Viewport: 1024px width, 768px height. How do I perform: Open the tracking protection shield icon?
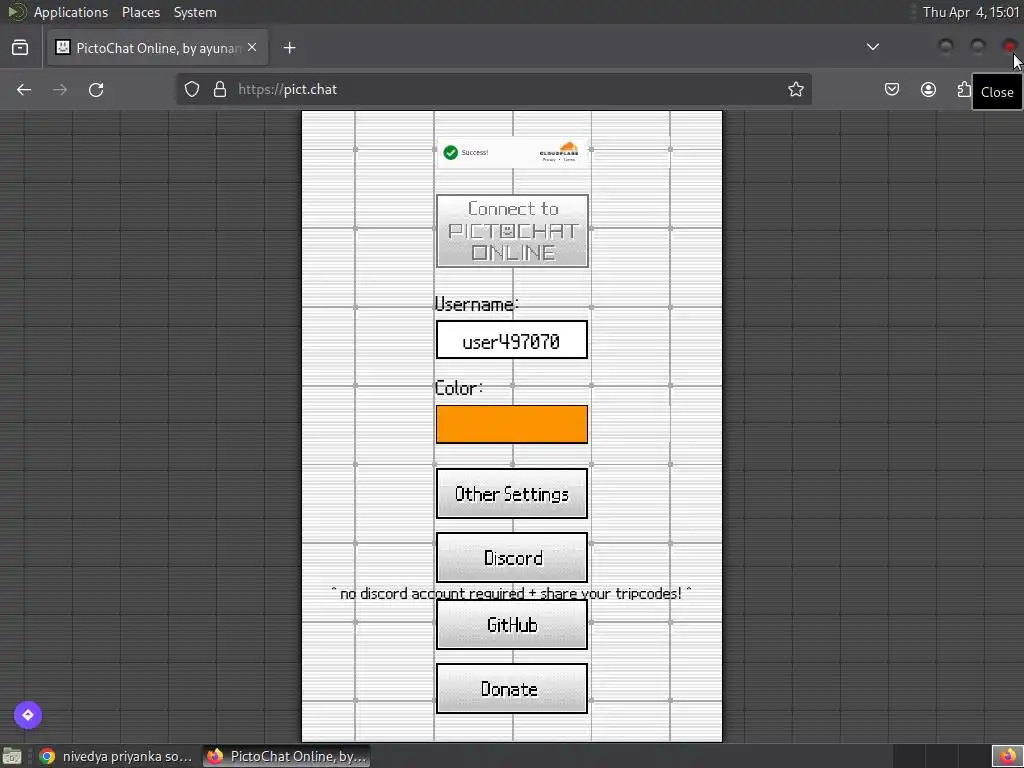[x=191, y=89]
